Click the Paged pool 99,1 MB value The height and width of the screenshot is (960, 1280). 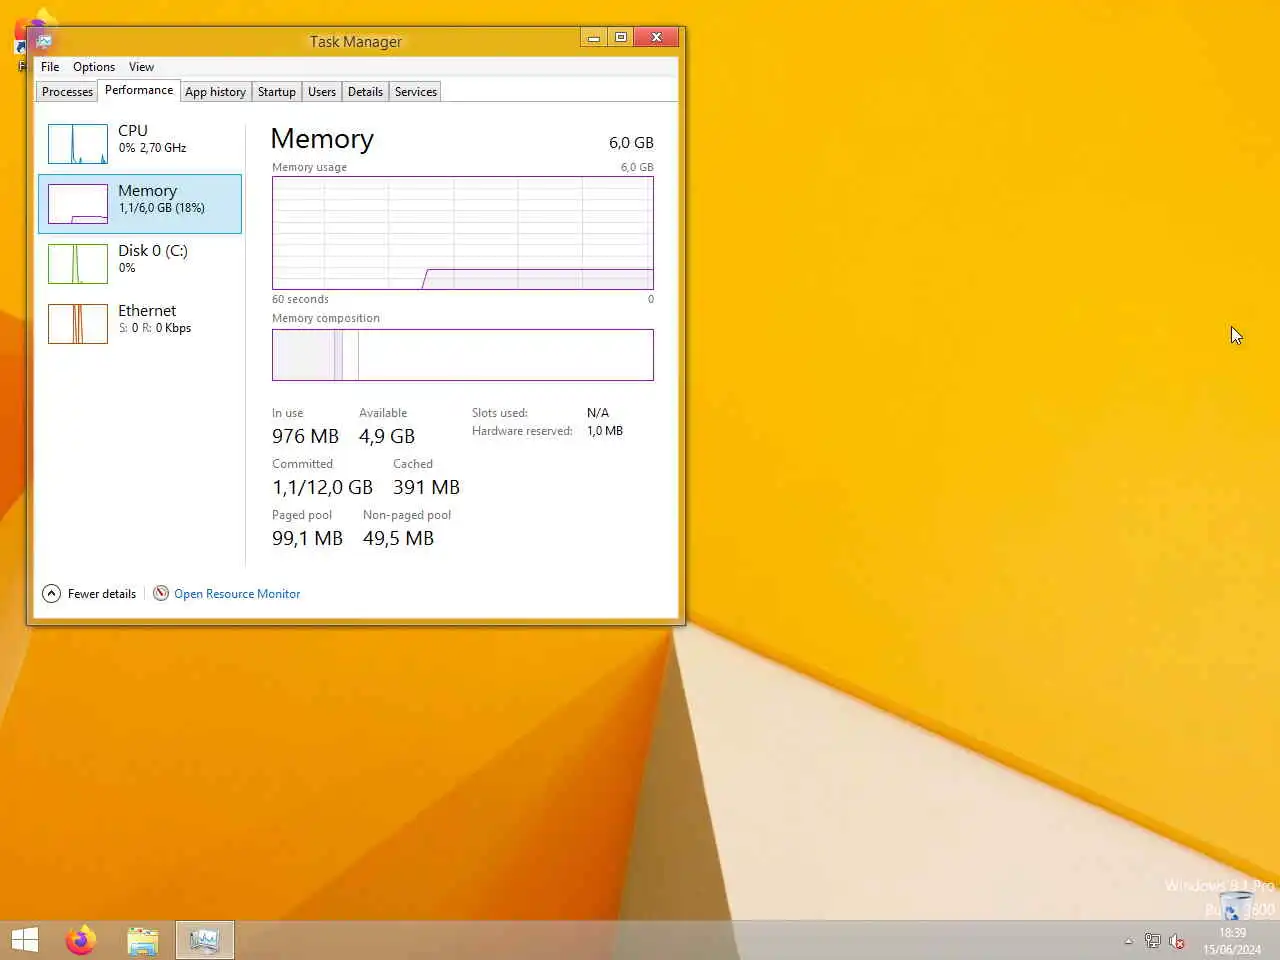(x=307, y=538)
